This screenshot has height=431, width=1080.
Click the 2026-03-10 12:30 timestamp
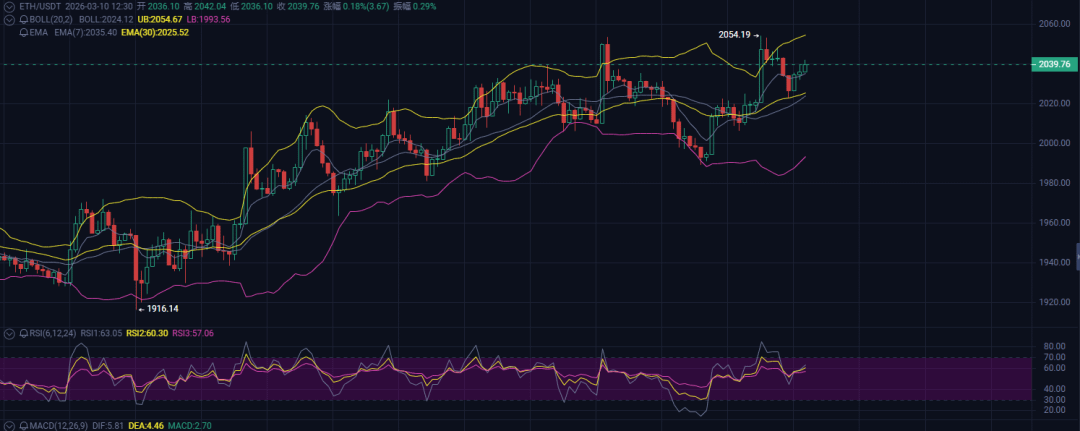click(100, 6)
